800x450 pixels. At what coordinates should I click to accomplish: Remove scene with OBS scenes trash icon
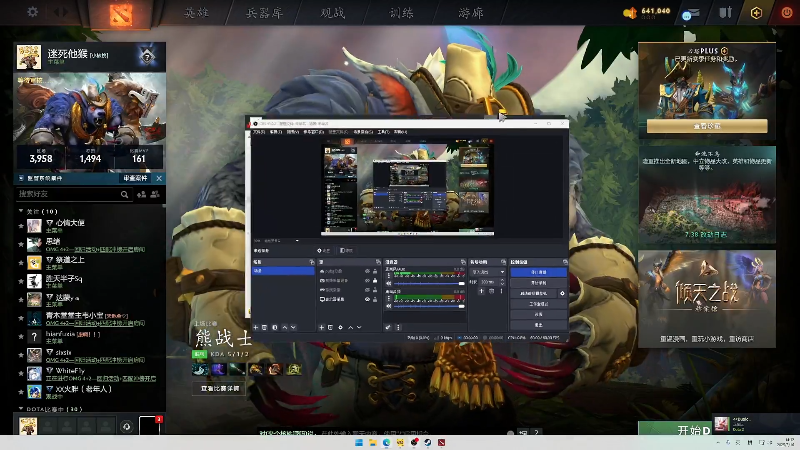[x=264, y=327]
